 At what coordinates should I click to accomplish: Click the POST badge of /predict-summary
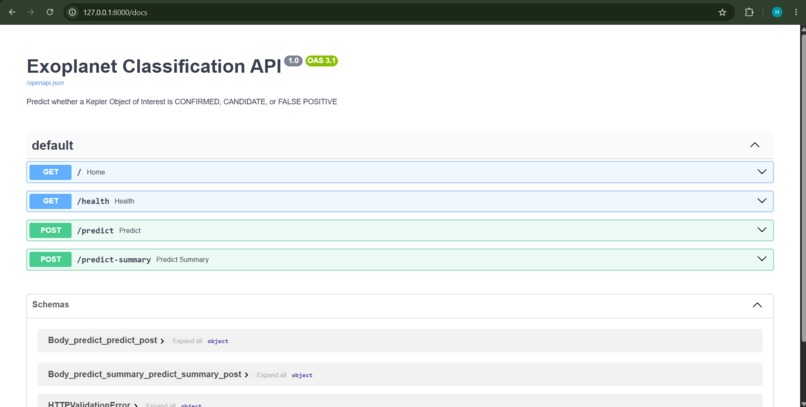pos(50,260)
